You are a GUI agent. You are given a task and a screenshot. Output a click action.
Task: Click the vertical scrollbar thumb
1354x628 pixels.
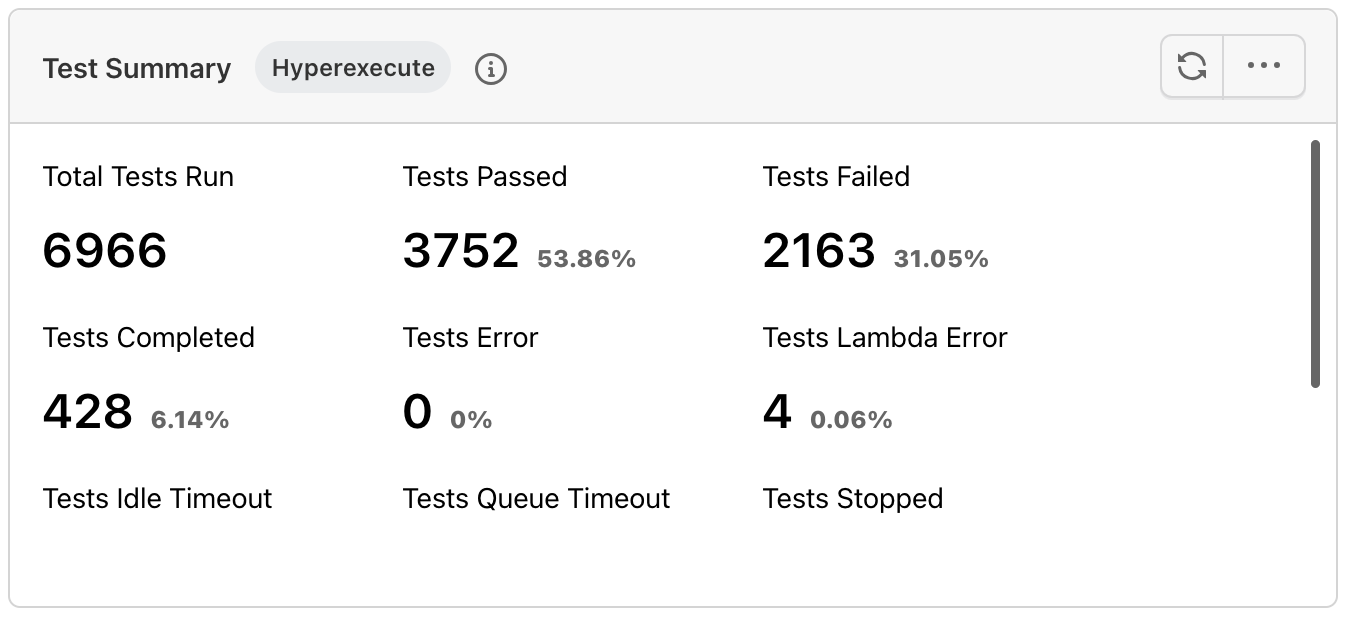click(1315, 263)
